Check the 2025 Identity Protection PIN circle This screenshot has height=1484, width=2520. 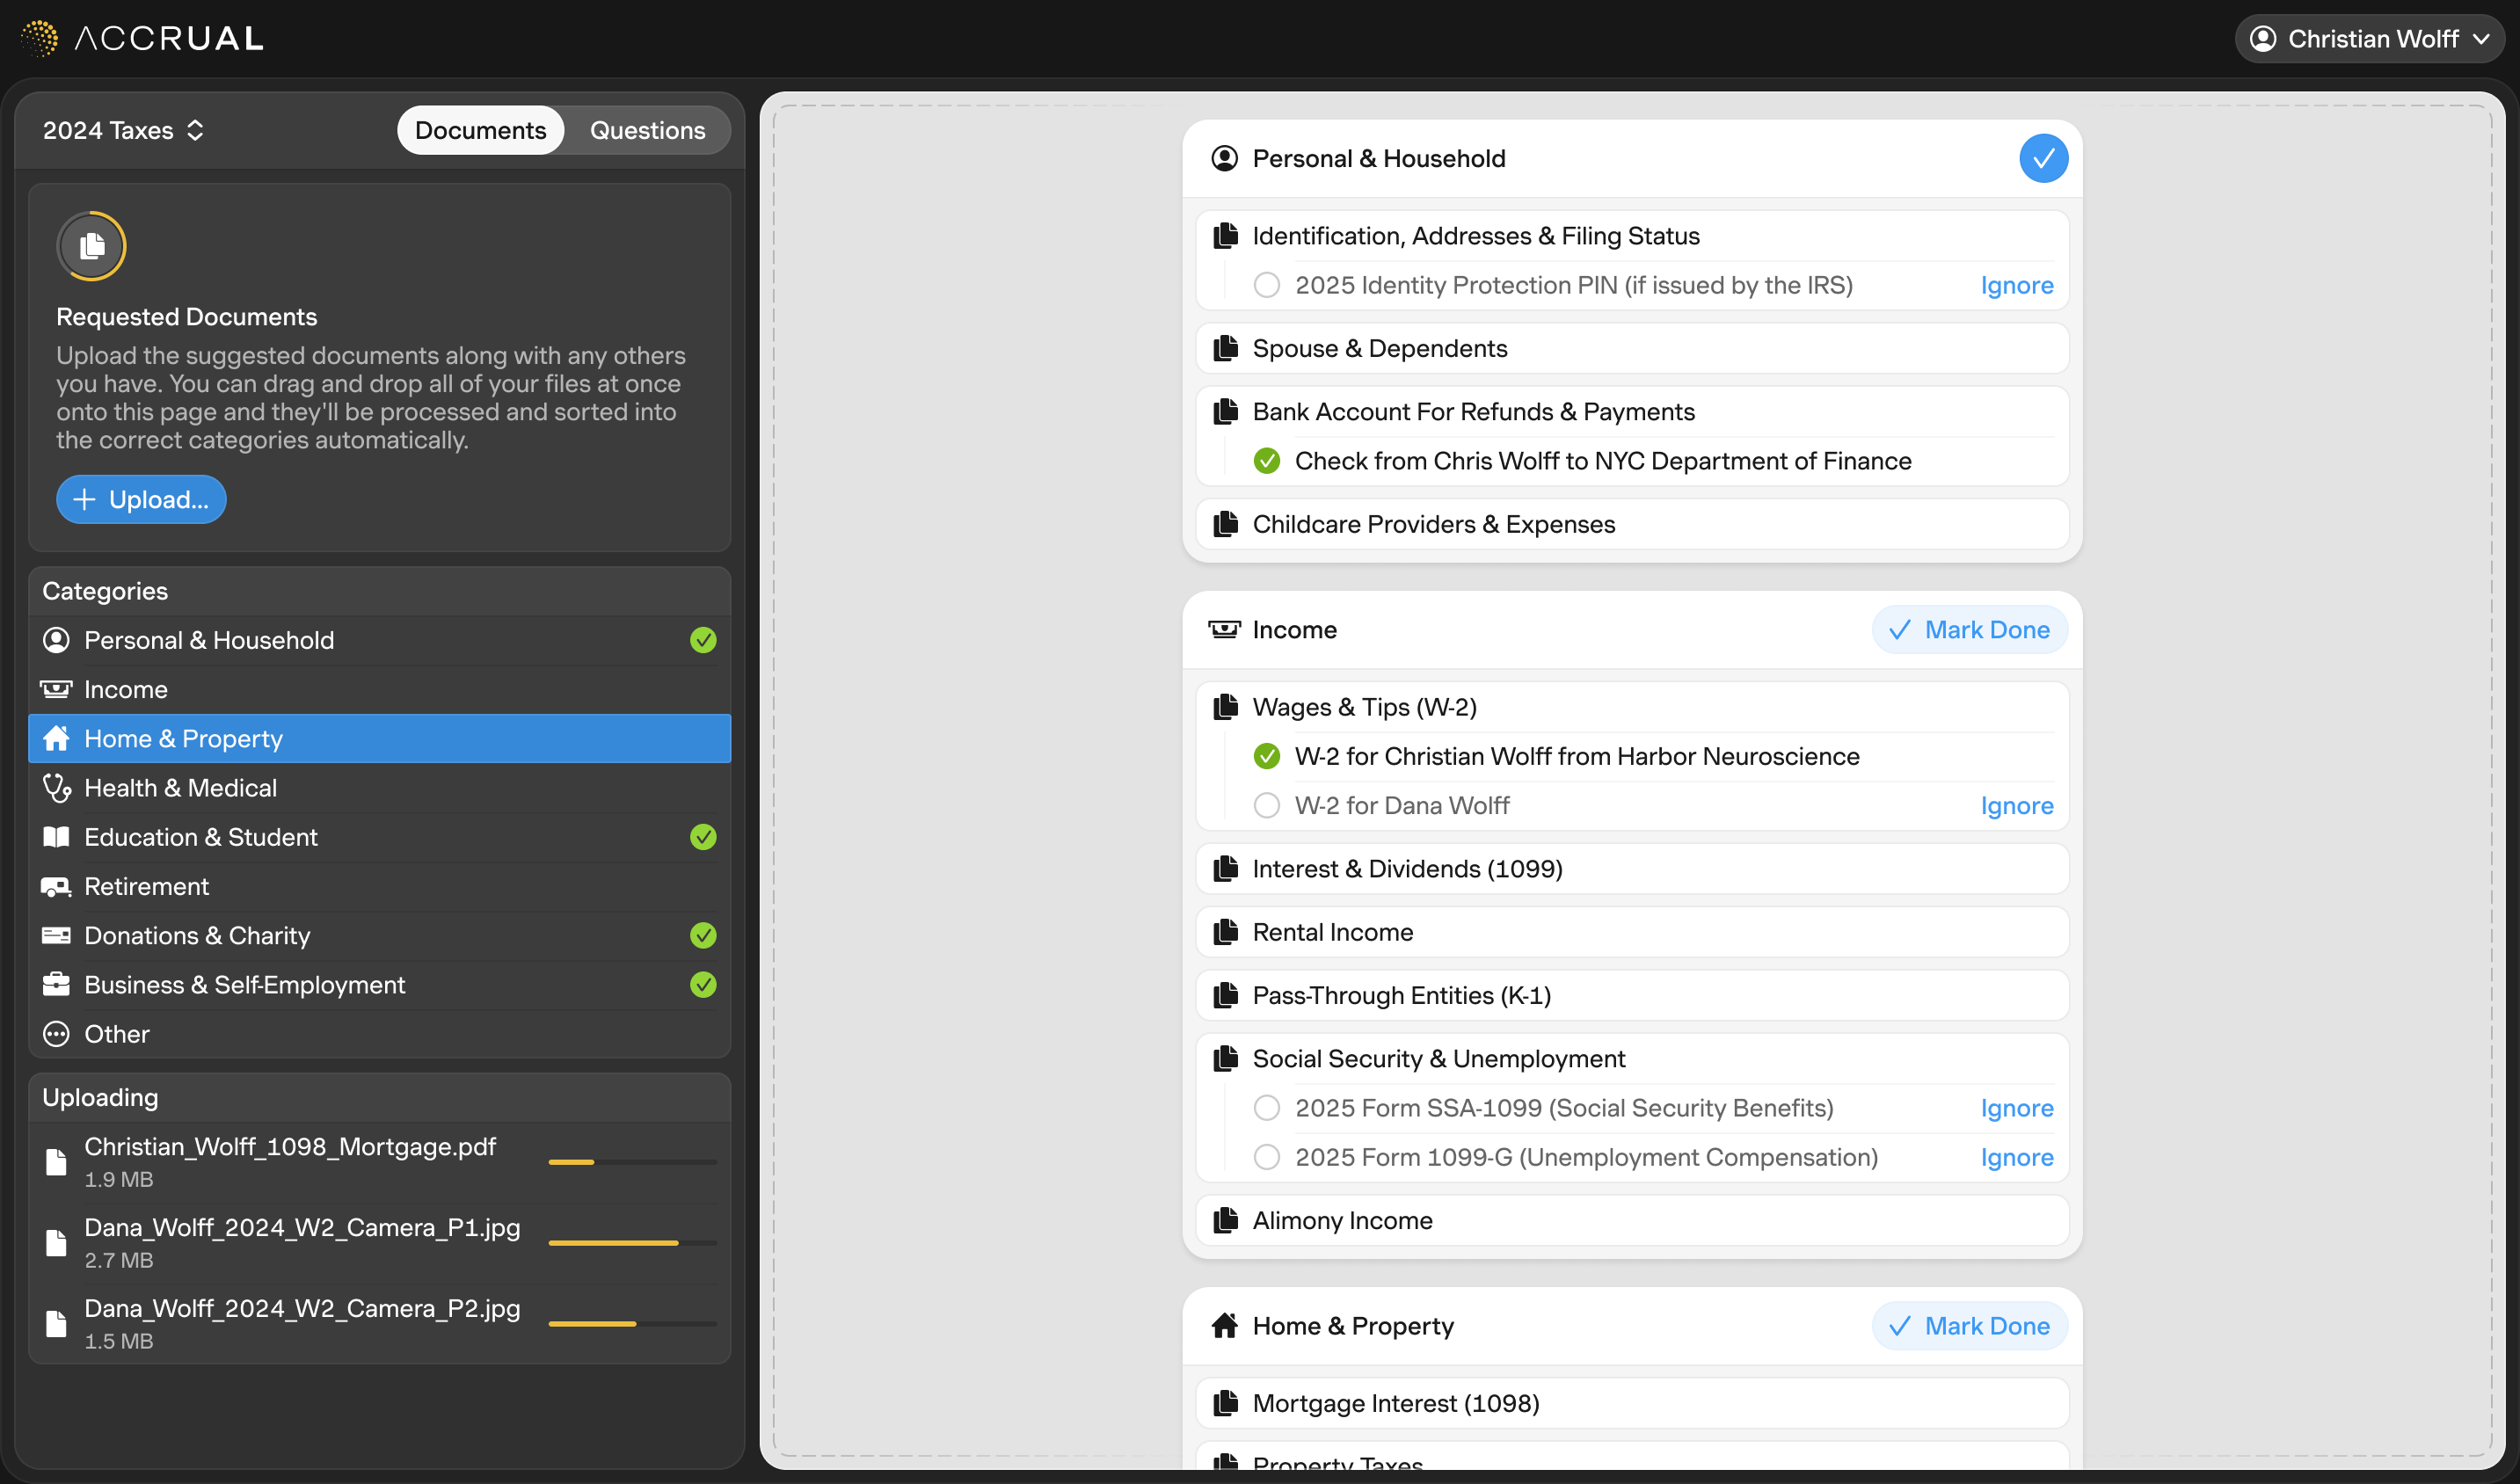[x=1266, y=286]
